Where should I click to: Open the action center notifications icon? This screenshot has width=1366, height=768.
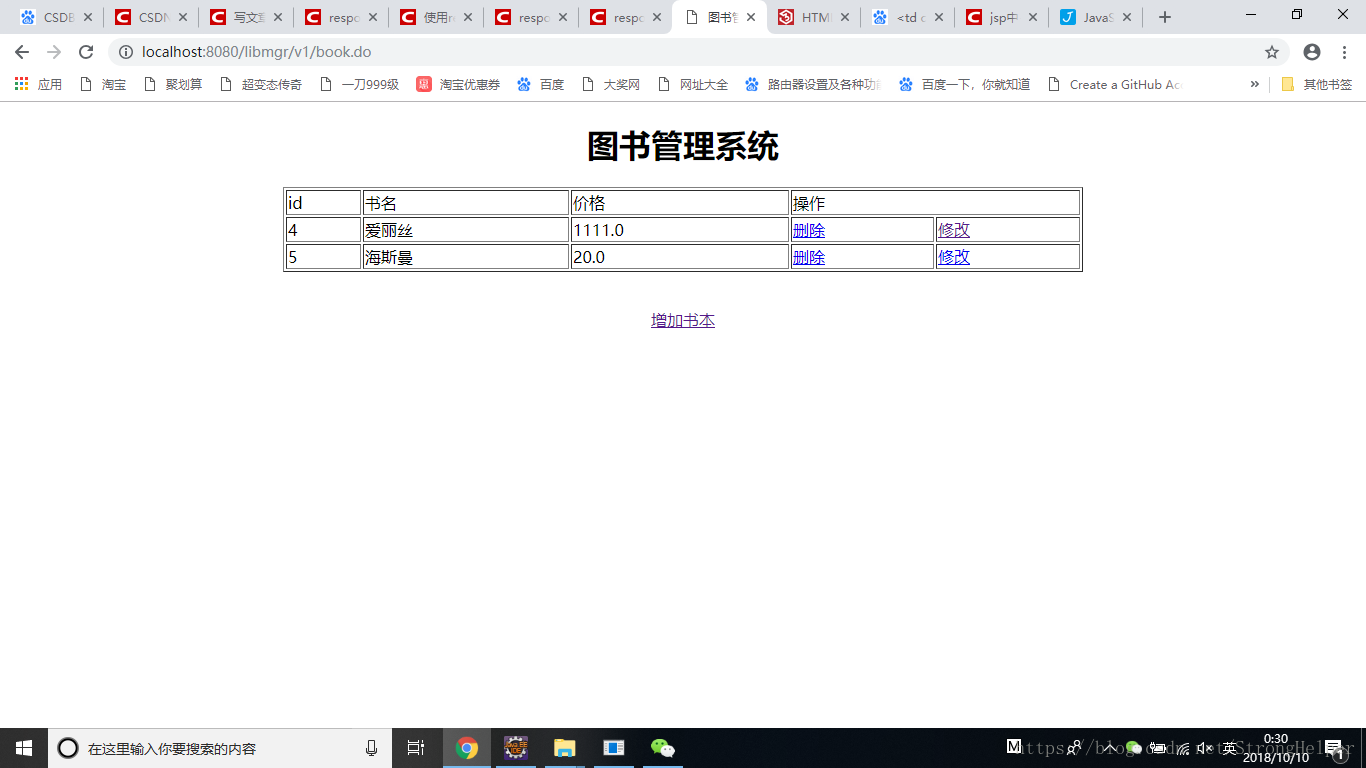[1333, 748]
